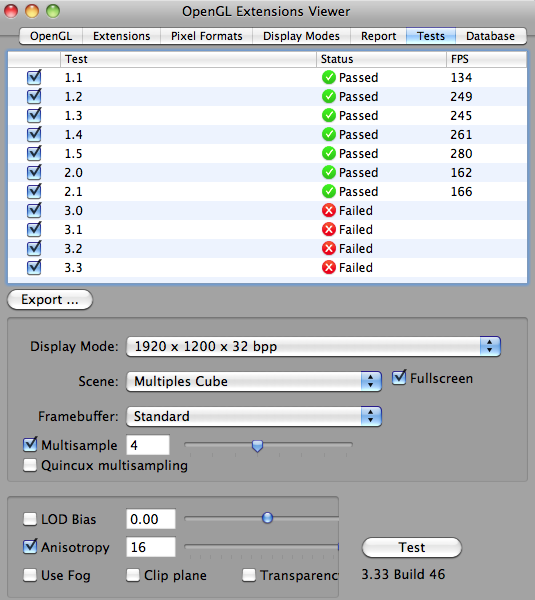Enable the Transparency checkbox
Screen dimensions: 535x600
click(x=249, y=575)
